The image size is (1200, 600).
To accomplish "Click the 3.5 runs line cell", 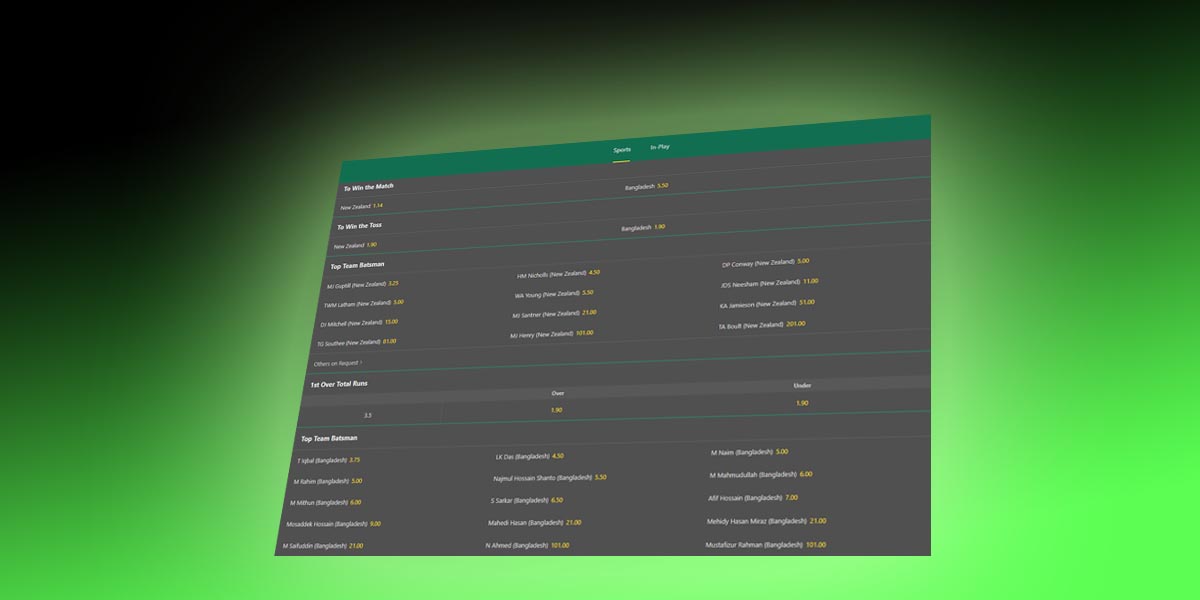I will pyautogui.click(x=368, y=415).
